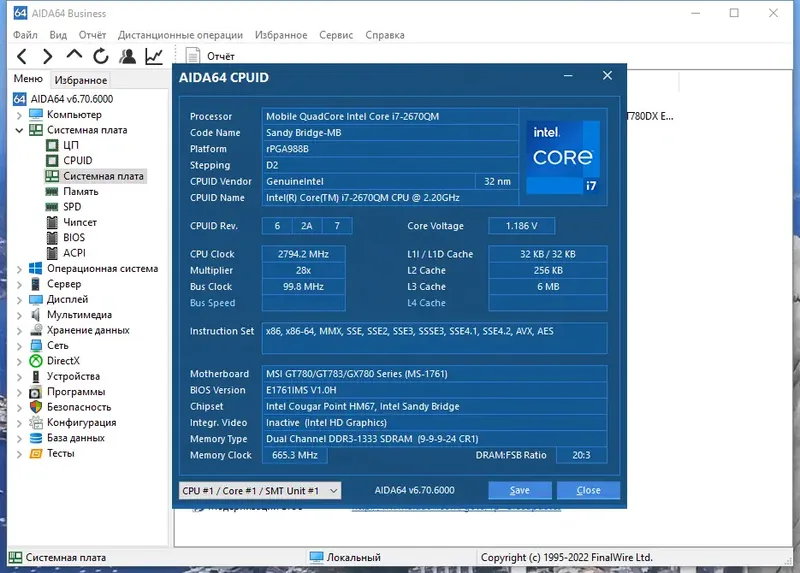Click the CPU Clock 2794.2 MHz value
This screenshot has height=573, width=800.
(x=304, y=254)
